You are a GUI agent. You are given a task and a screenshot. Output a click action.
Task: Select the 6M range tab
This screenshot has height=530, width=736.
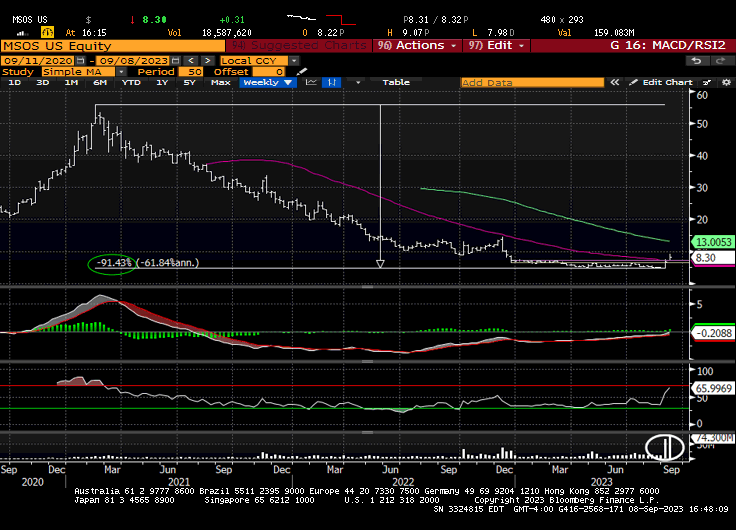pyautogui.click(x=100, y=82)
